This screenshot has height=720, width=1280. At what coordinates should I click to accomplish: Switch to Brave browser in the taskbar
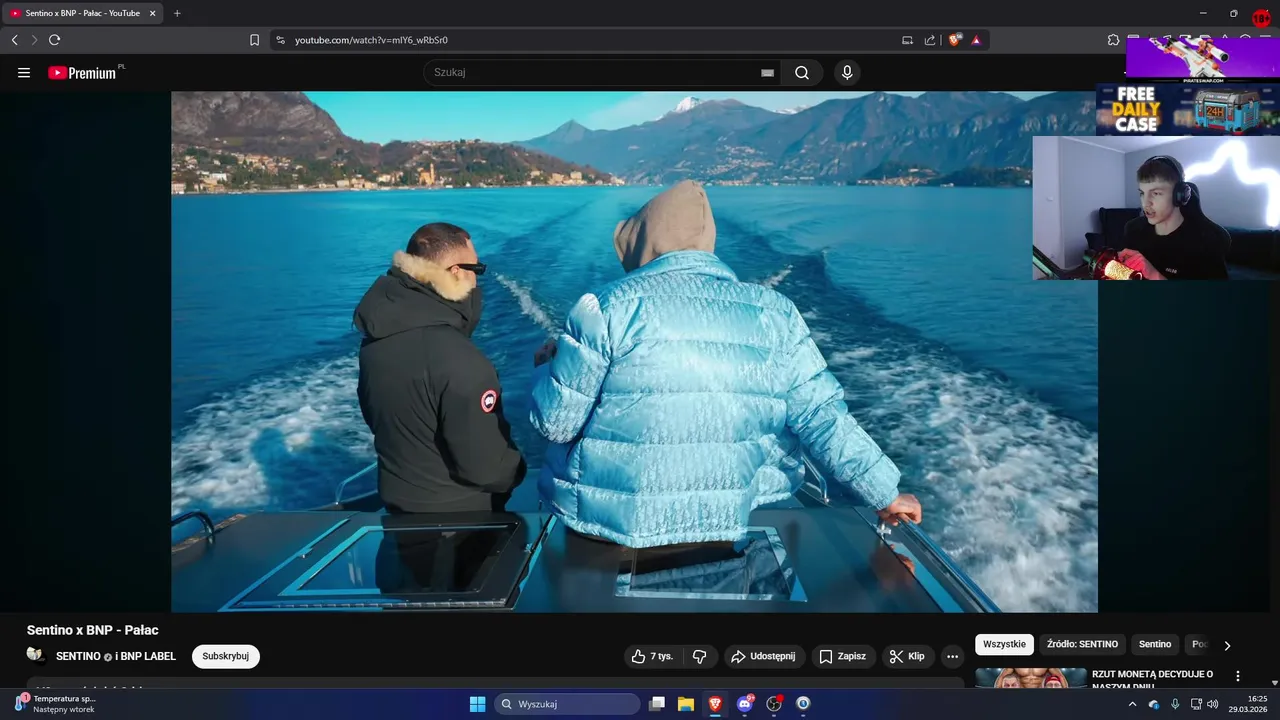tap(715, 704)
